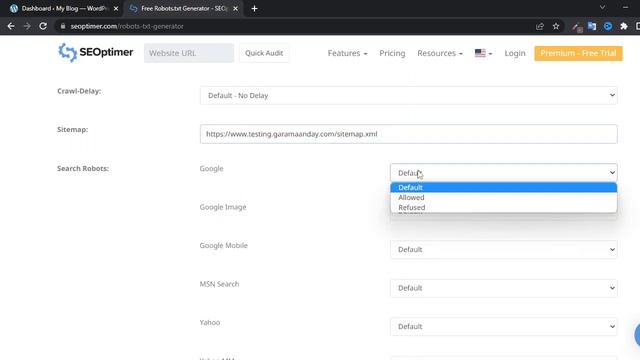Screen dimensions: 640x360
Task: Go back with the browser back arrow
Action: tap(11, 26)
